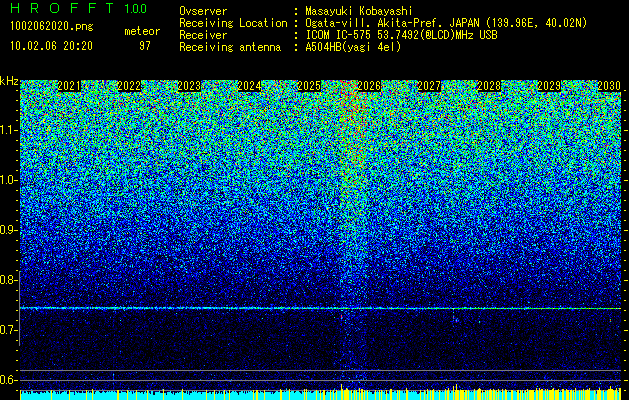Image resolution: width=629 pixels, height=400 pixels.
Task: Click the observer name Masayuki Kobayashi
Action: (x=359, y=11)
